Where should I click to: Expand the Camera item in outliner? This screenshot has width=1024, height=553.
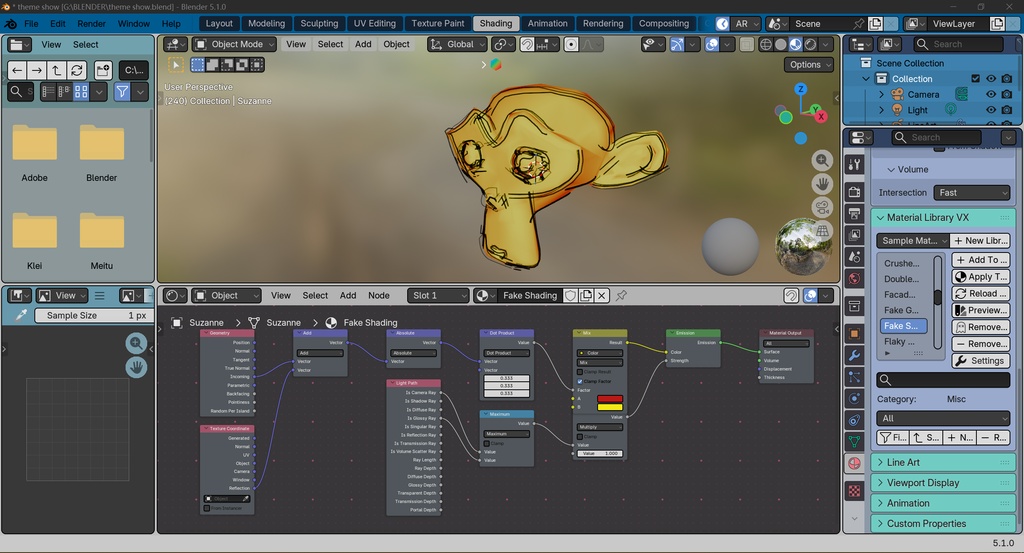pos(881,95)
